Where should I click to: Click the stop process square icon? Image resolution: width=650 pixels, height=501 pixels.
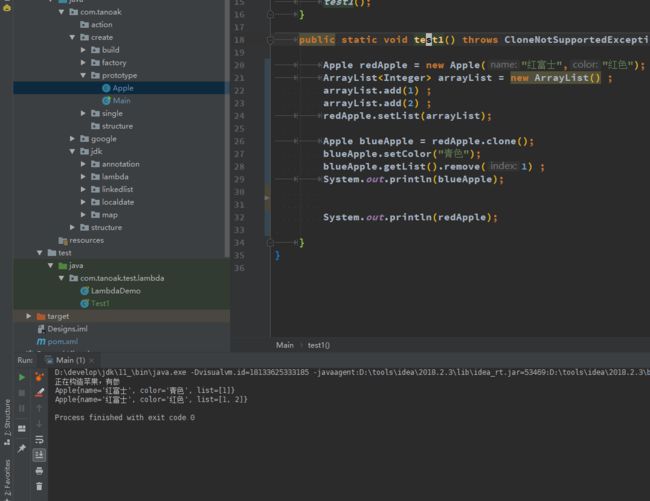tap(22, 393)
